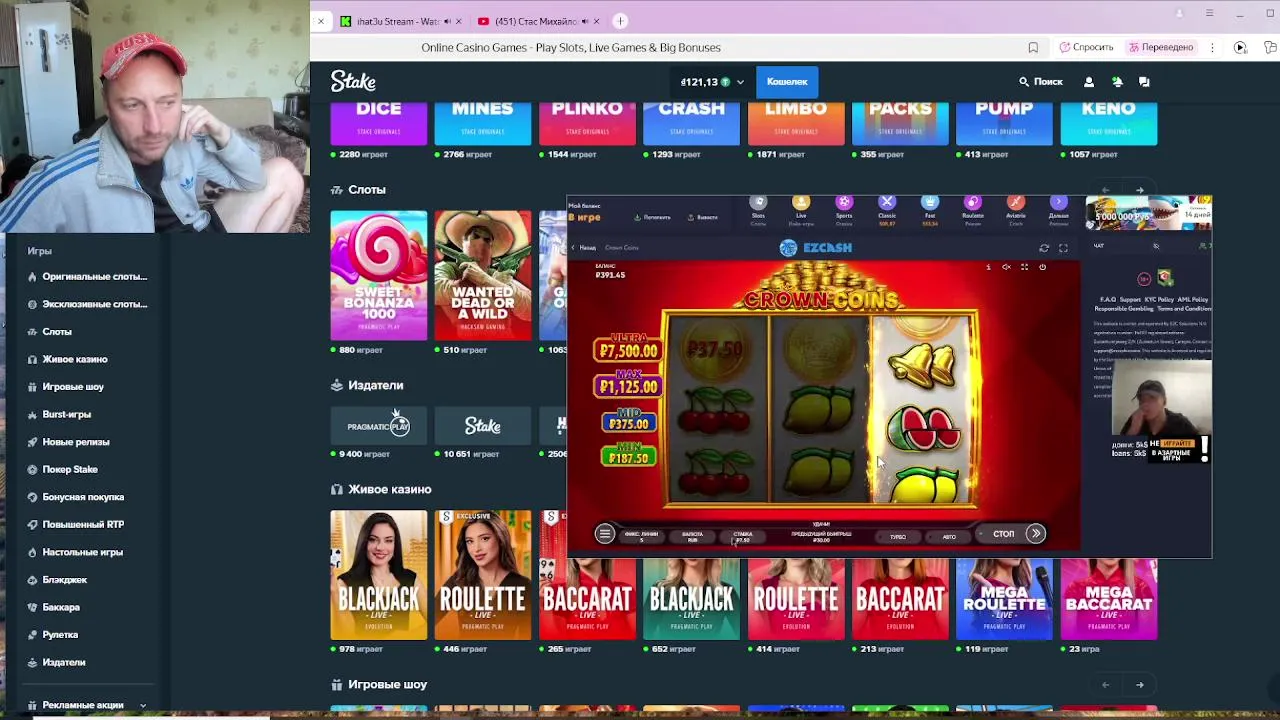
Task: Open Sports category in EZCASH nav
Action: tap(844, 208)
